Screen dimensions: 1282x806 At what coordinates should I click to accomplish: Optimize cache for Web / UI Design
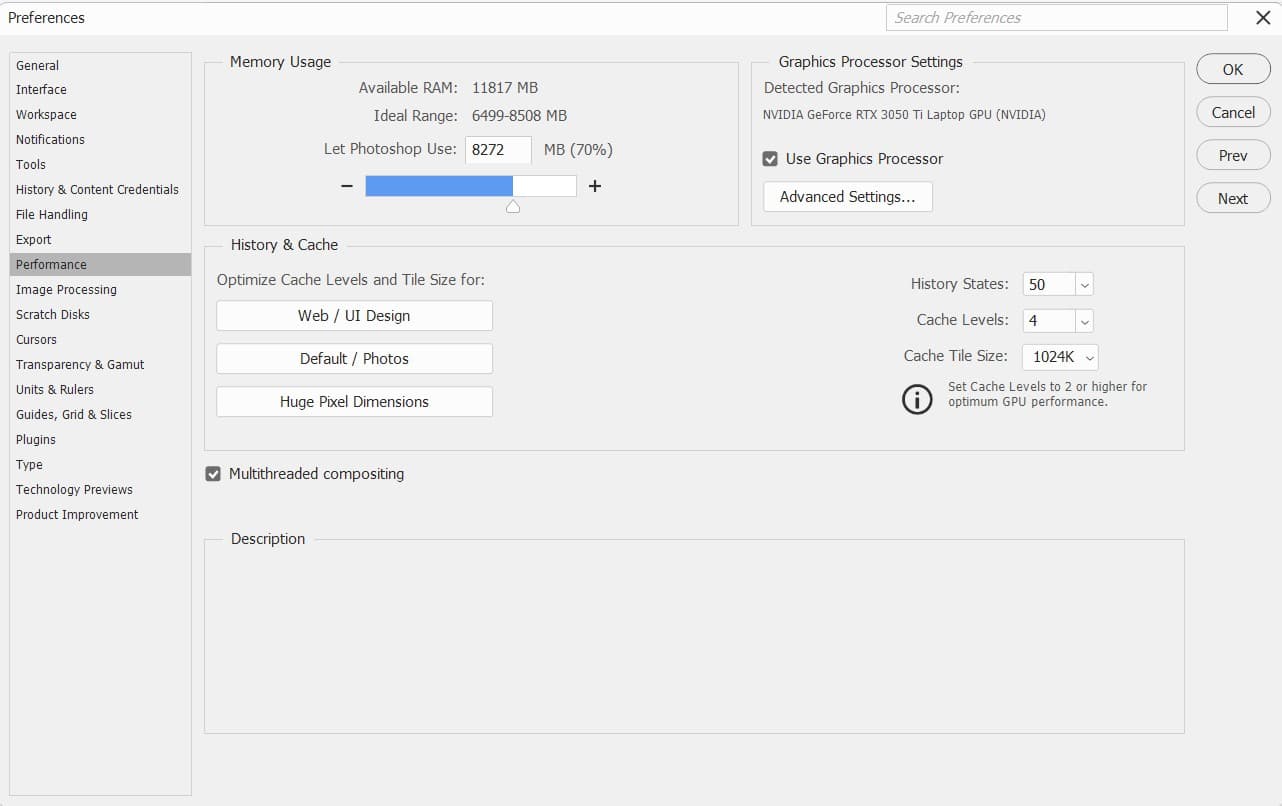354,315
